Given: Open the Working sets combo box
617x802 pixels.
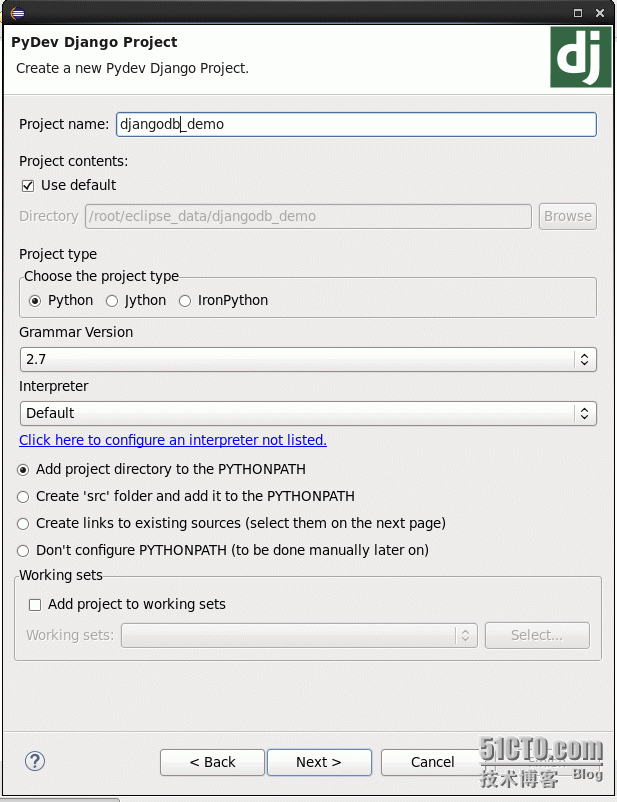Looking at the screenshot, I should coord(299,635).
